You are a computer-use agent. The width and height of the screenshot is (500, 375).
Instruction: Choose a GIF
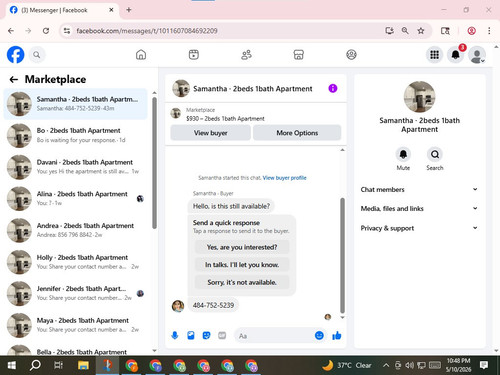tap(222, 335)
